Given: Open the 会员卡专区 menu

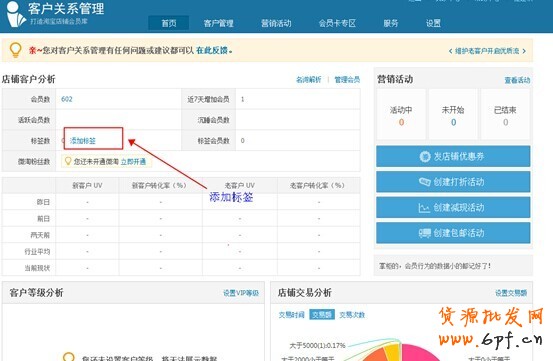Looking at the screenshot, I should [337, 23].
